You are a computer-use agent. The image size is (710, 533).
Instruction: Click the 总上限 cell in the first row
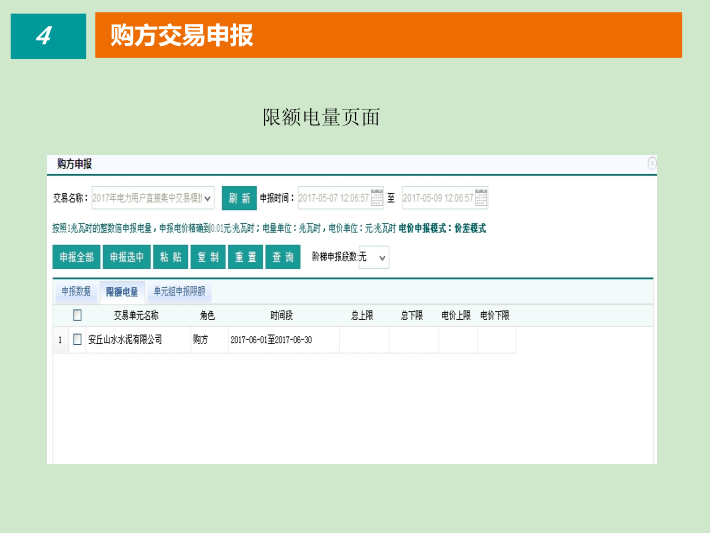coord(363,340)
